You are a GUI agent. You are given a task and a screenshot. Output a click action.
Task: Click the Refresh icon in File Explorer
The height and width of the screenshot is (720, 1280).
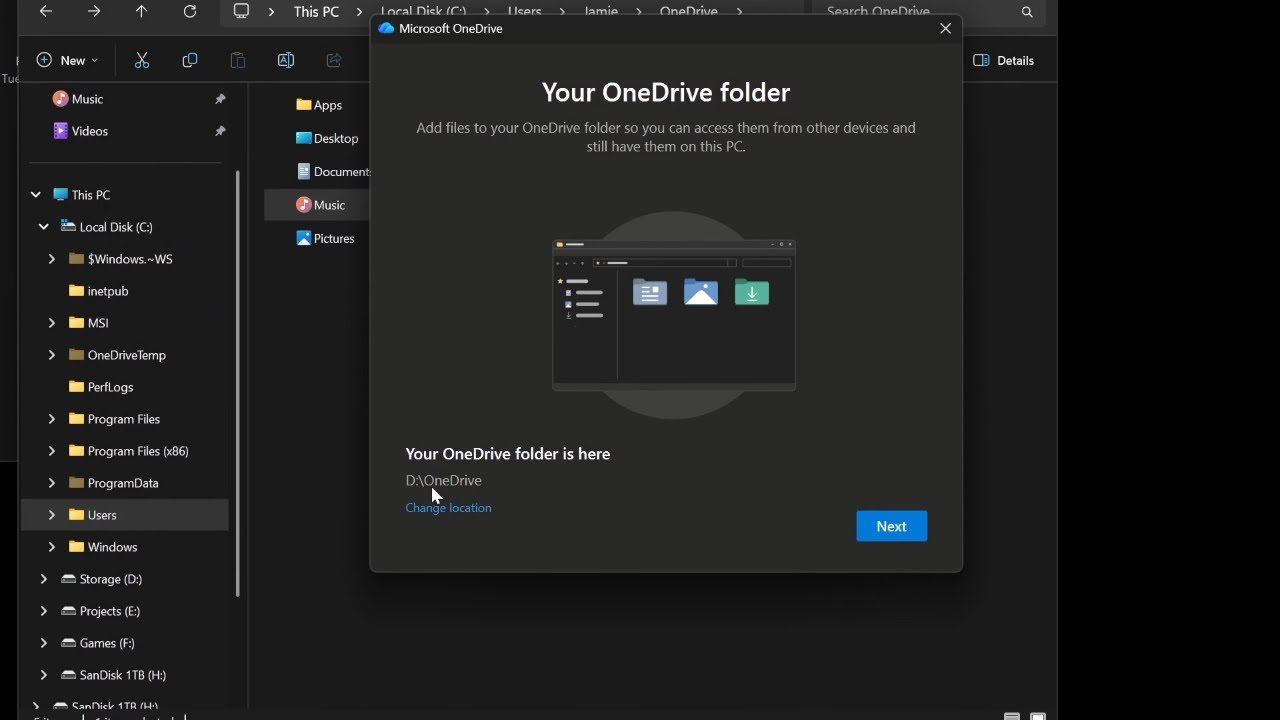click(x=190, y=12)
